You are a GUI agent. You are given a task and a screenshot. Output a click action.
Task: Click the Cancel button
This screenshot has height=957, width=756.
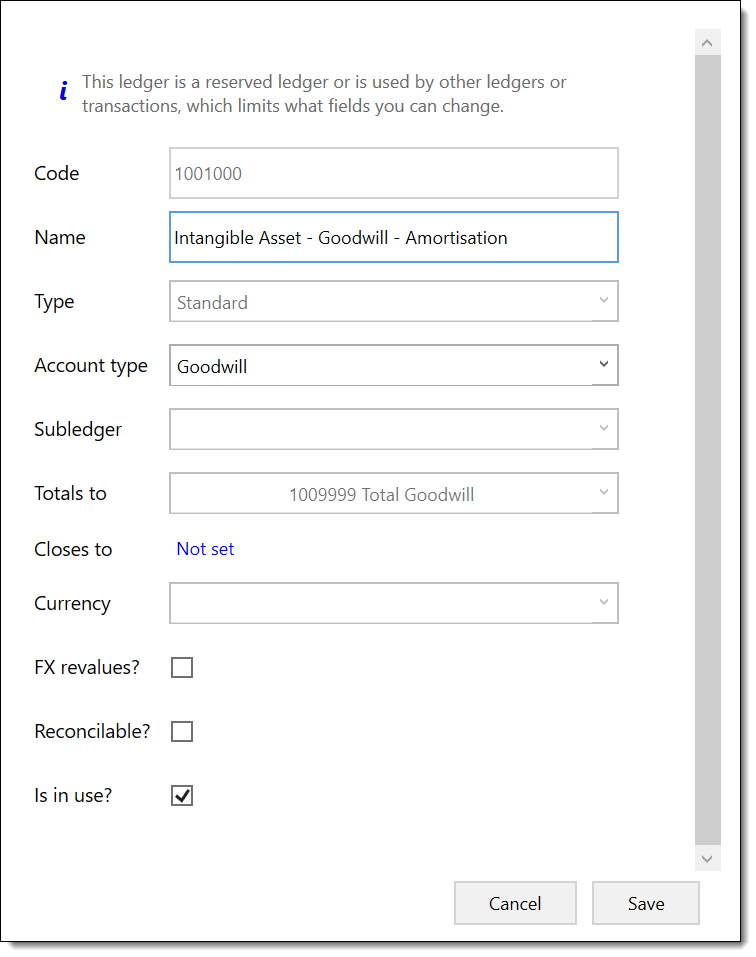(x=515, y=903)
